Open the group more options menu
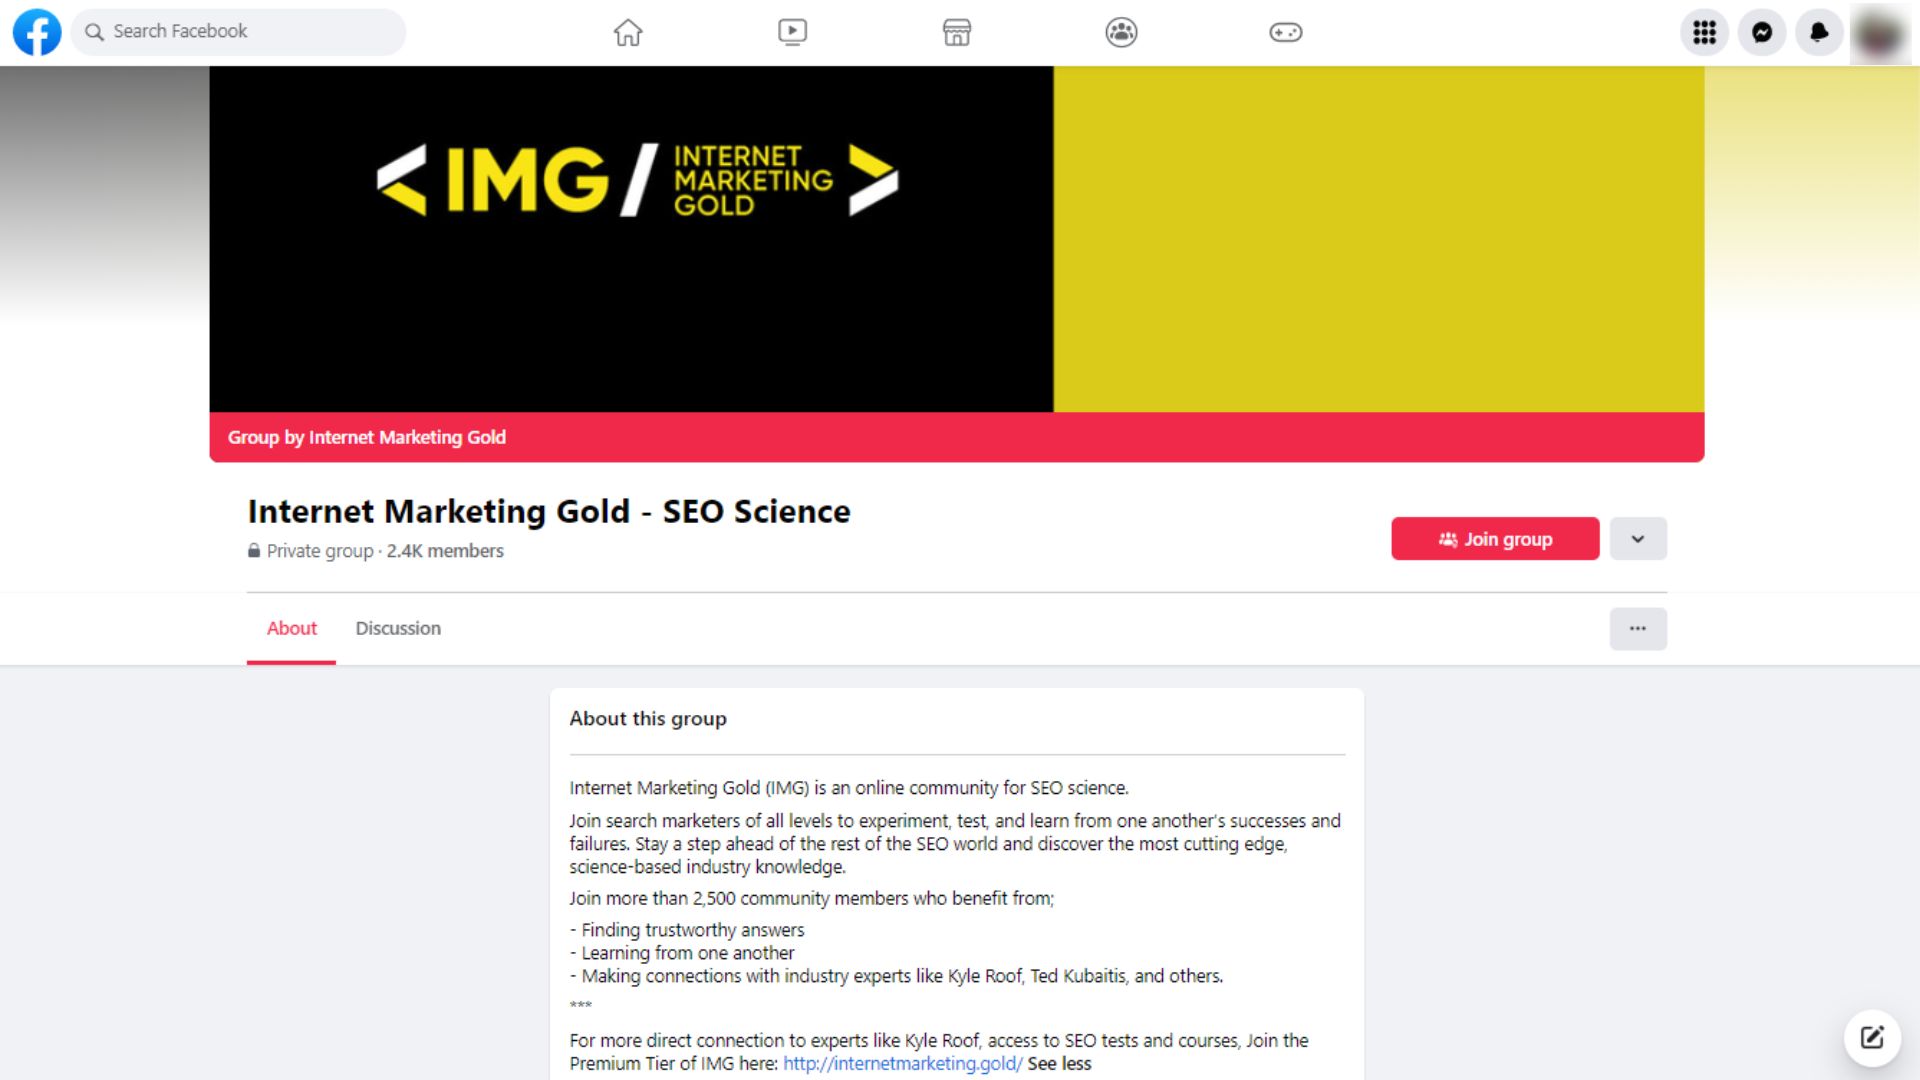The height and width of the screenshot is (1080, 1920). pos(1638,628)
